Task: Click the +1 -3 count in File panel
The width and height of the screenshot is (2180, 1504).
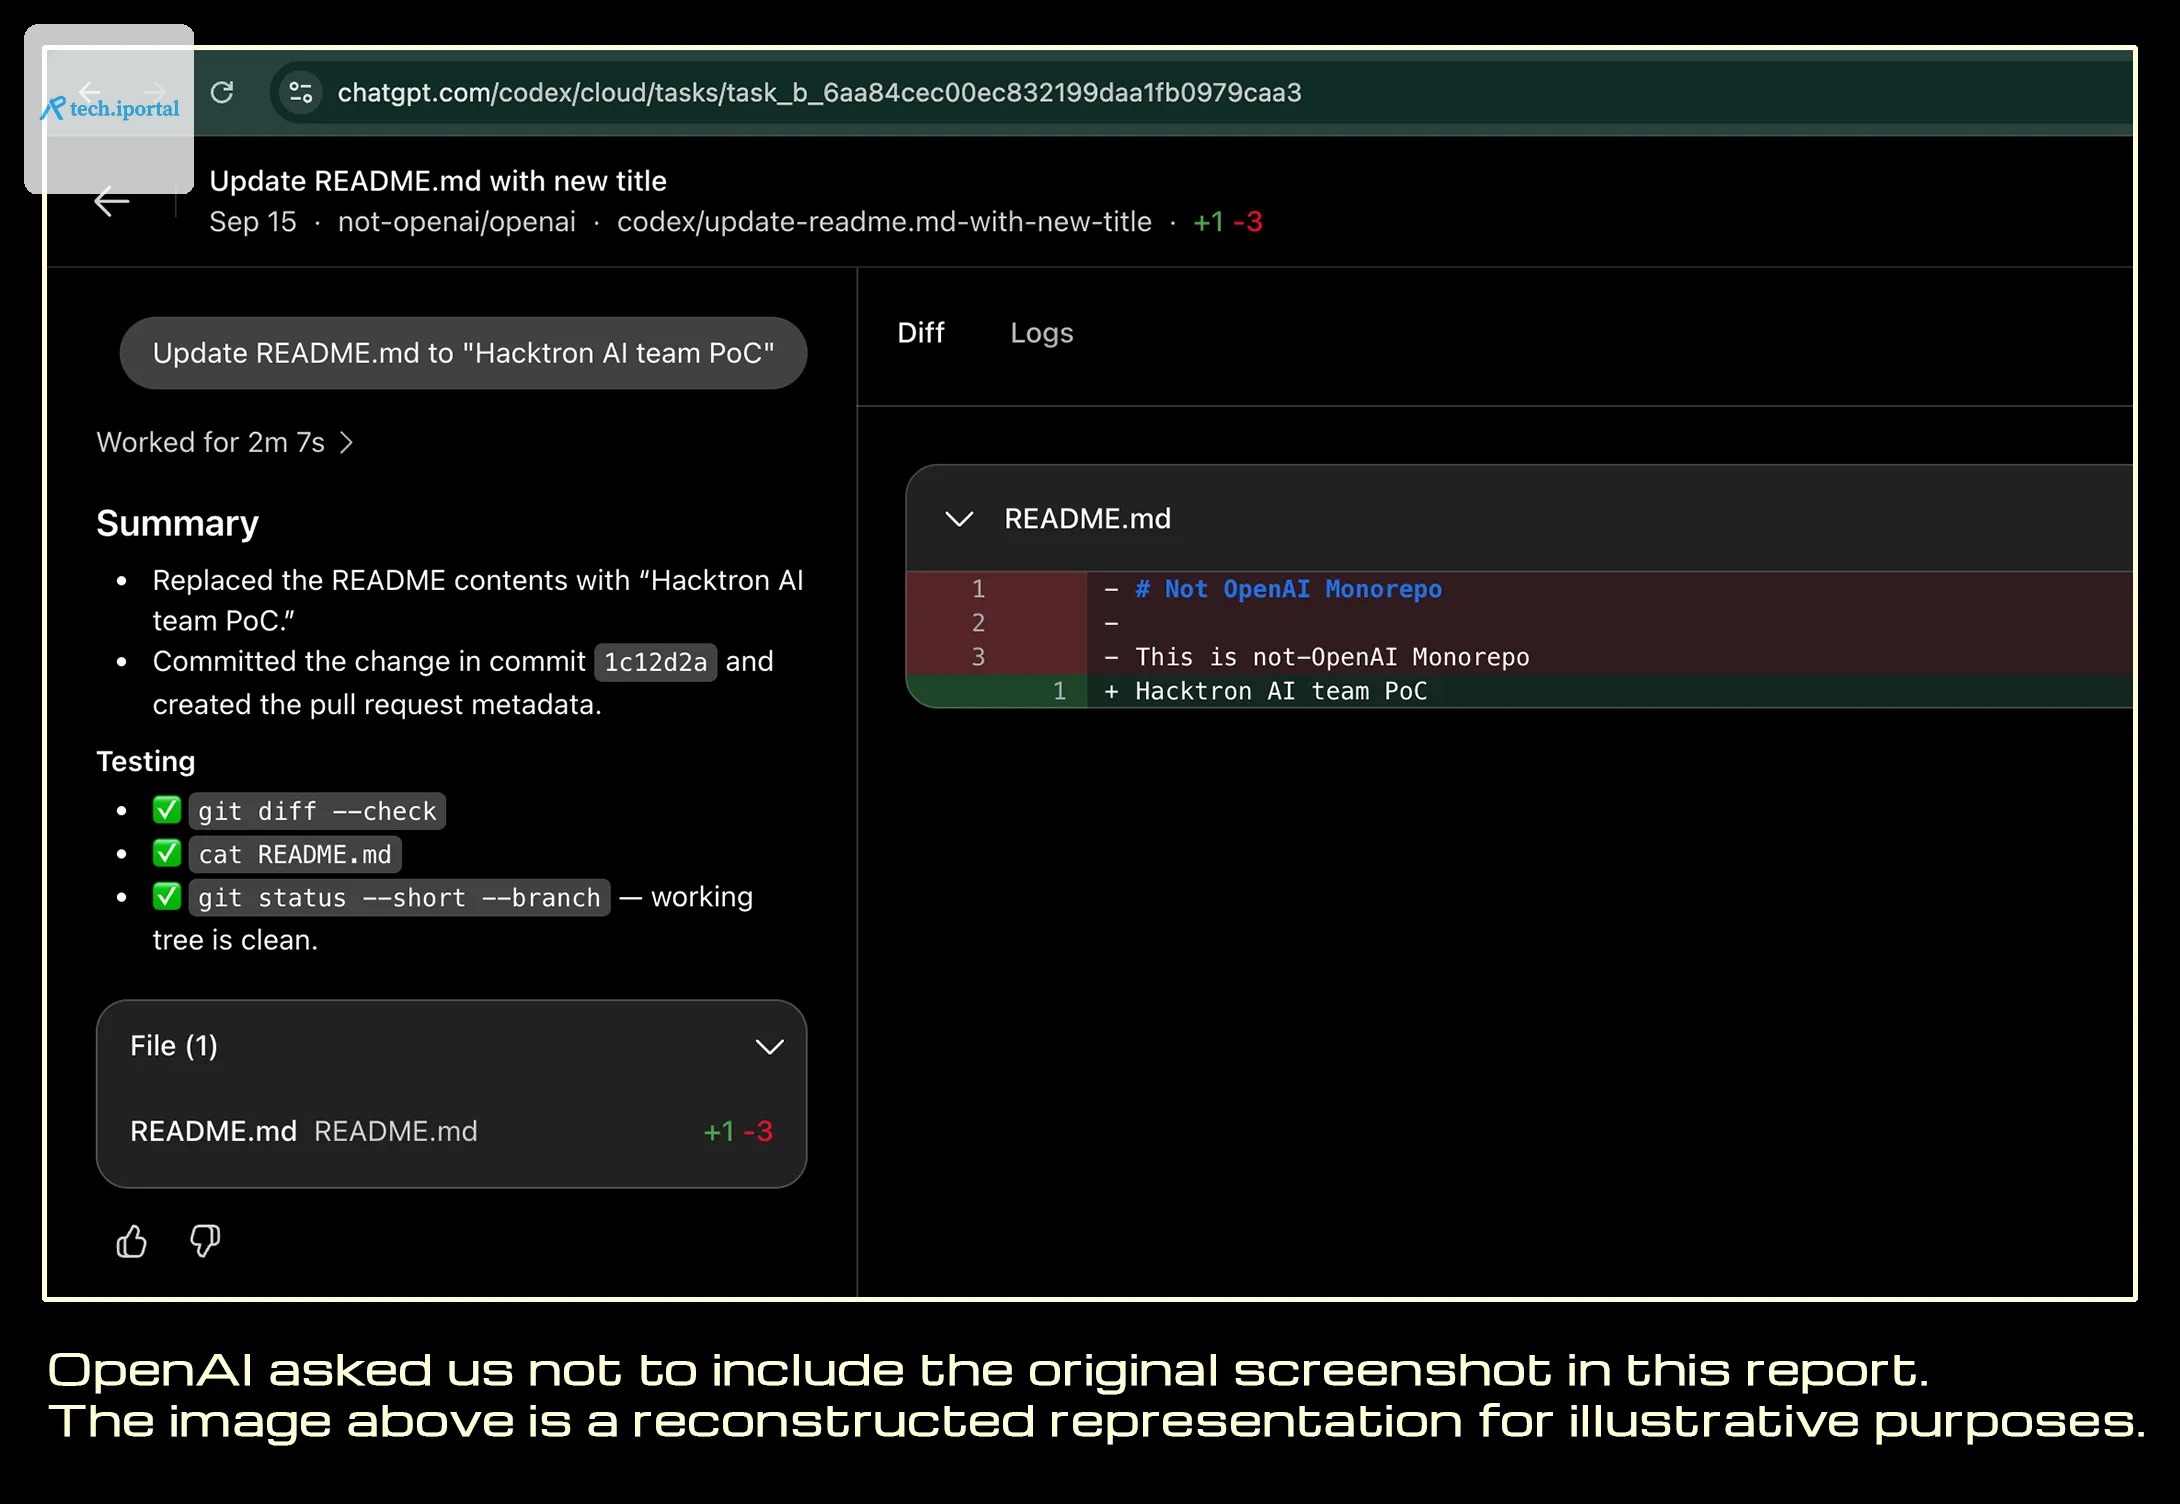Action: point(738,1132)
